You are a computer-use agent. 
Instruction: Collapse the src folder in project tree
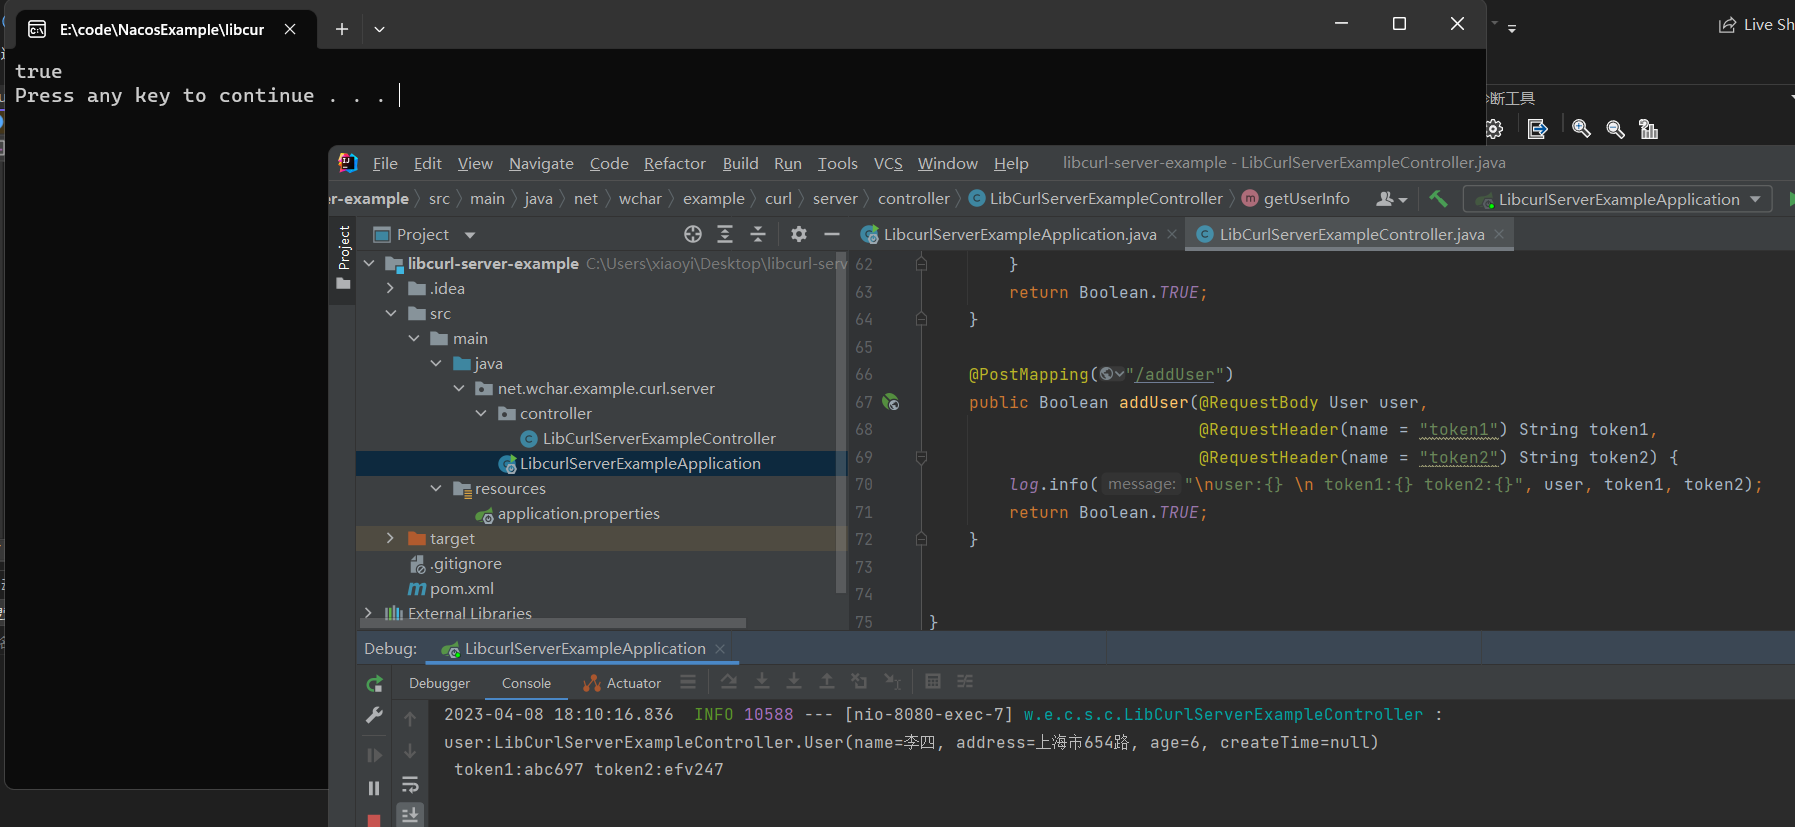[x=391, y=314]
